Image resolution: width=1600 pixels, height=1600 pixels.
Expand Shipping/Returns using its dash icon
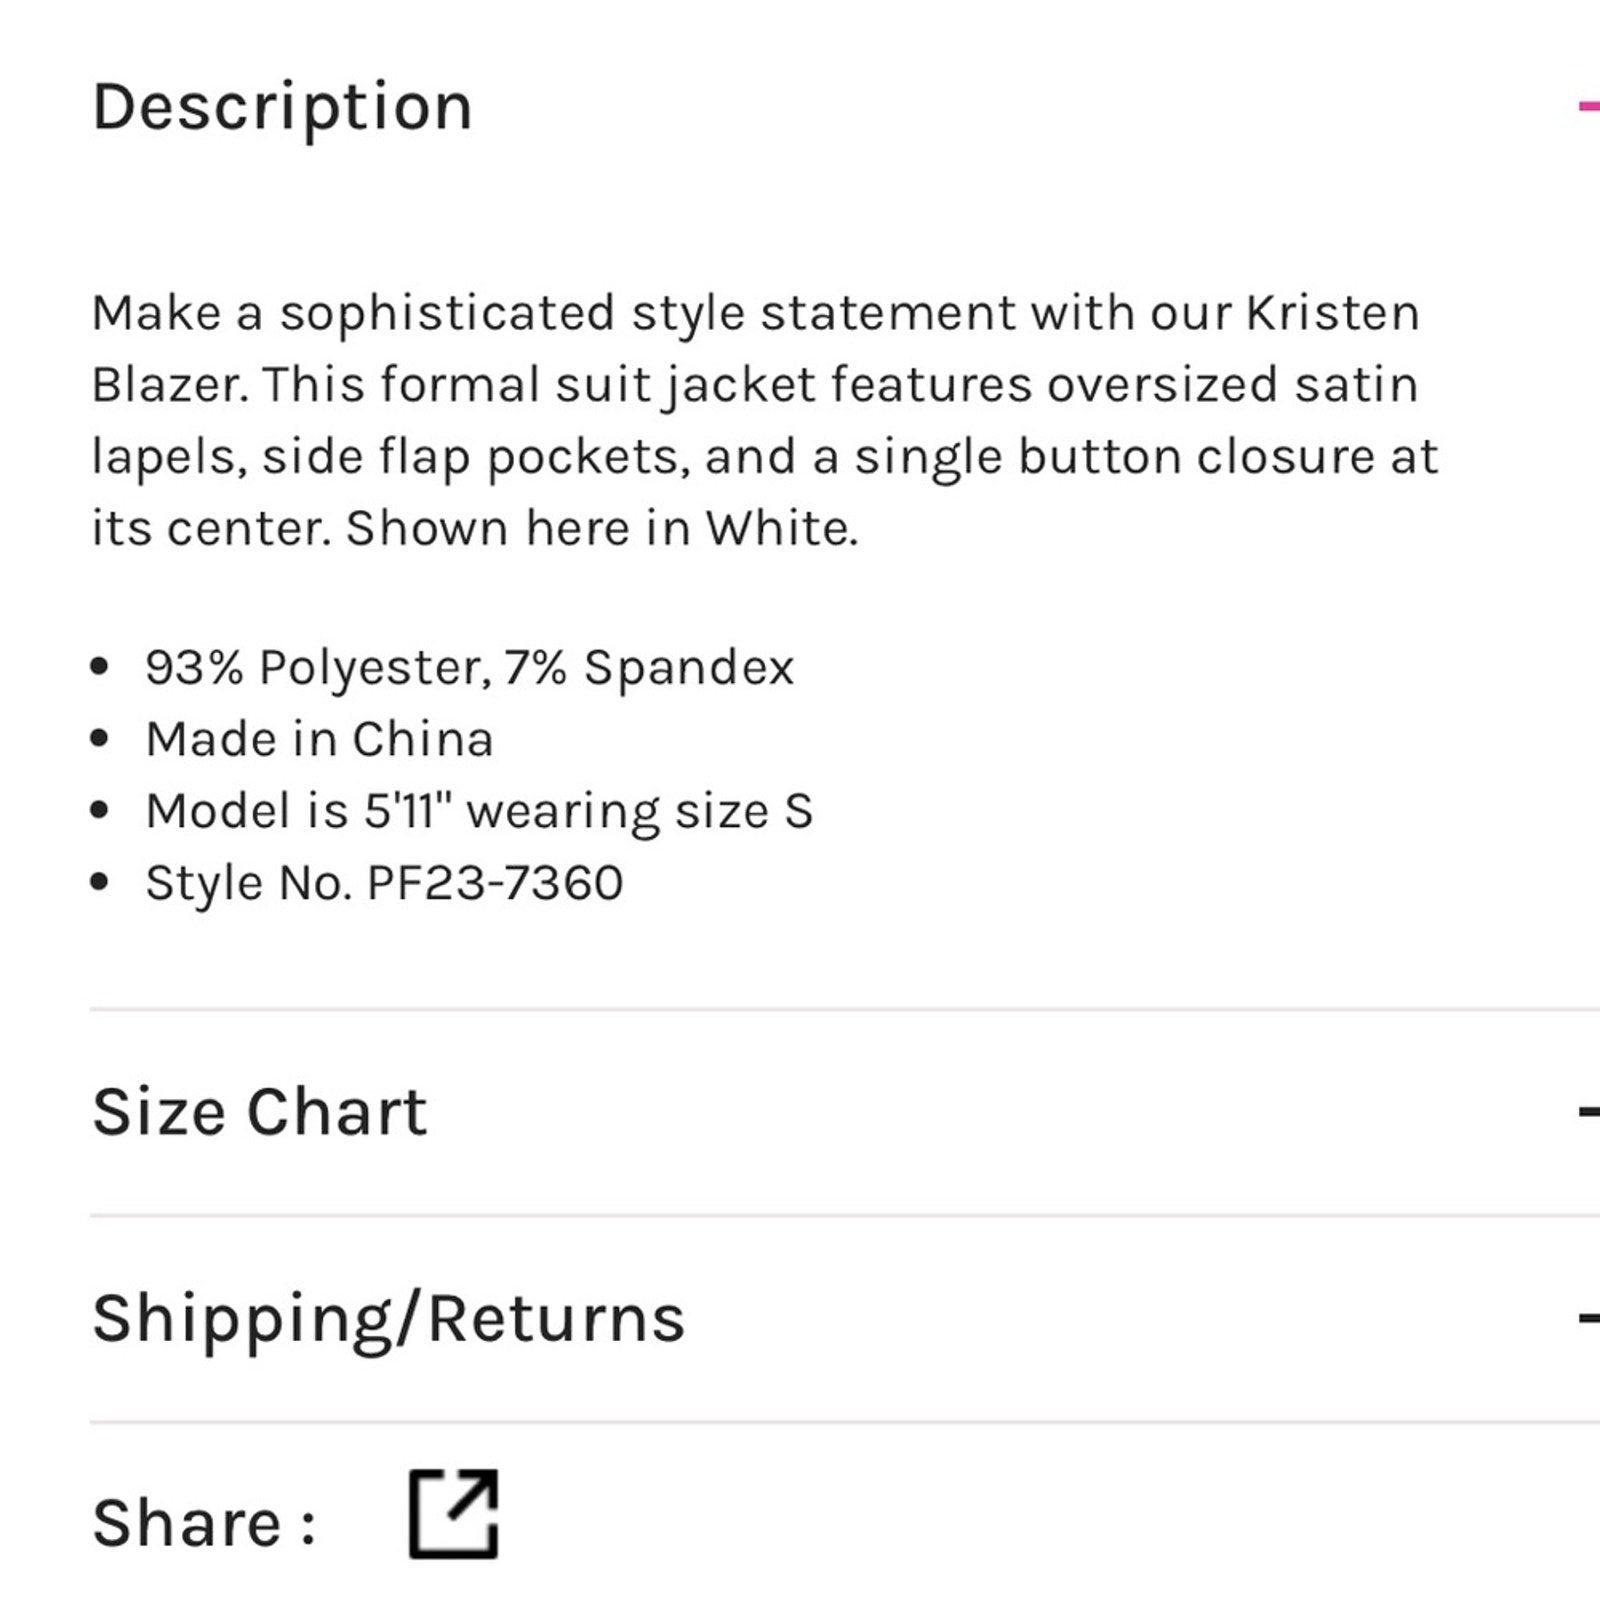1589,1318
